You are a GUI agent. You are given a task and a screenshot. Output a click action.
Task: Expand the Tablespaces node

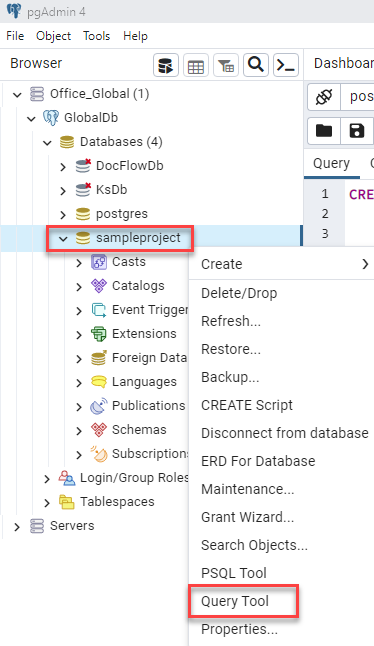[47, 503]
